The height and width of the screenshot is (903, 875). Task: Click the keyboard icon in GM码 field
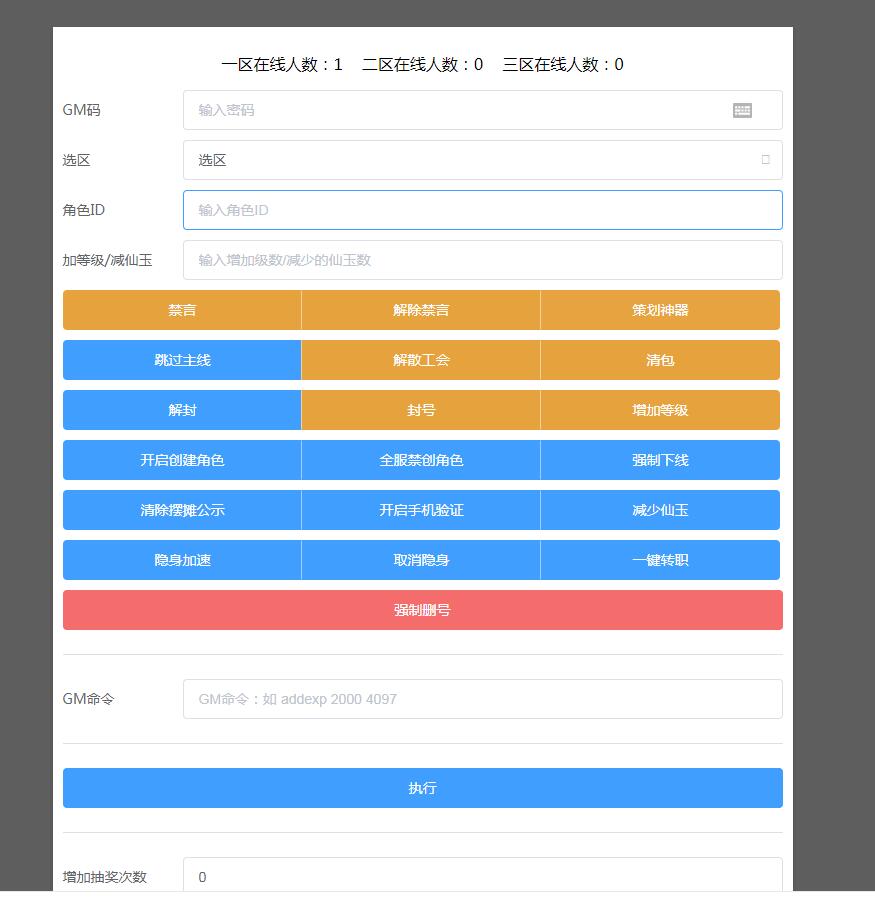point(742,110)
